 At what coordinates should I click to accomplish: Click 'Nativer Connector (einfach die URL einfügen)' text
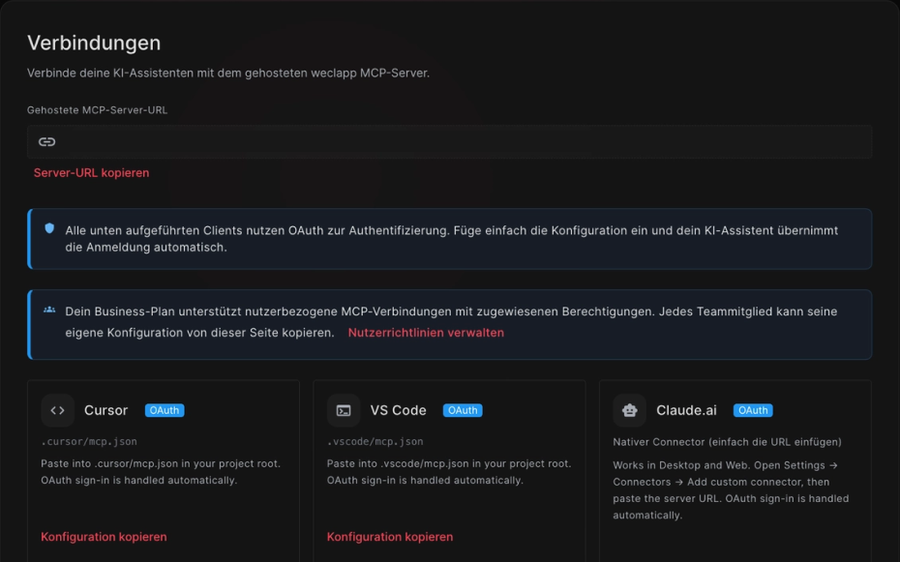click(x=727, y=442)
